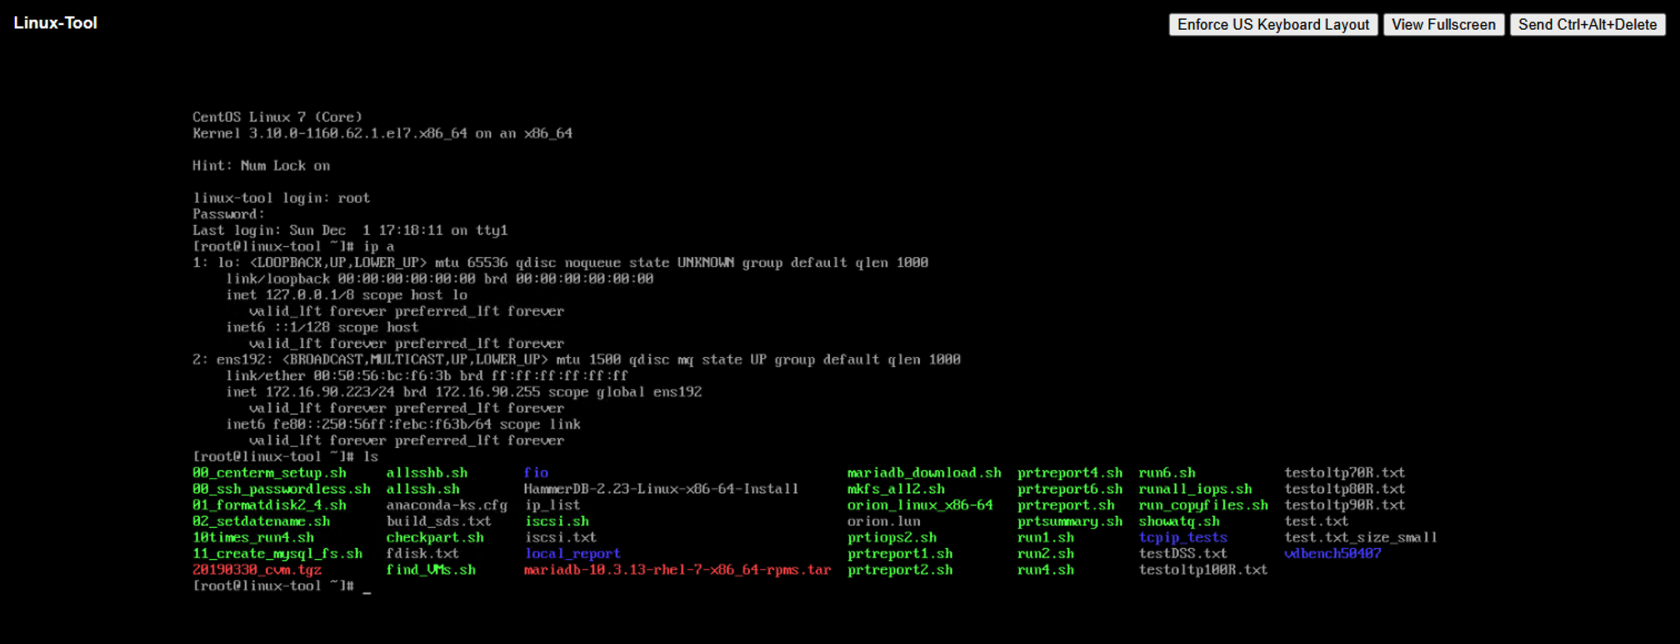Click the Hint: Num Lock on line
Screen dimensions: 1680x644
[x=261, y=166]
